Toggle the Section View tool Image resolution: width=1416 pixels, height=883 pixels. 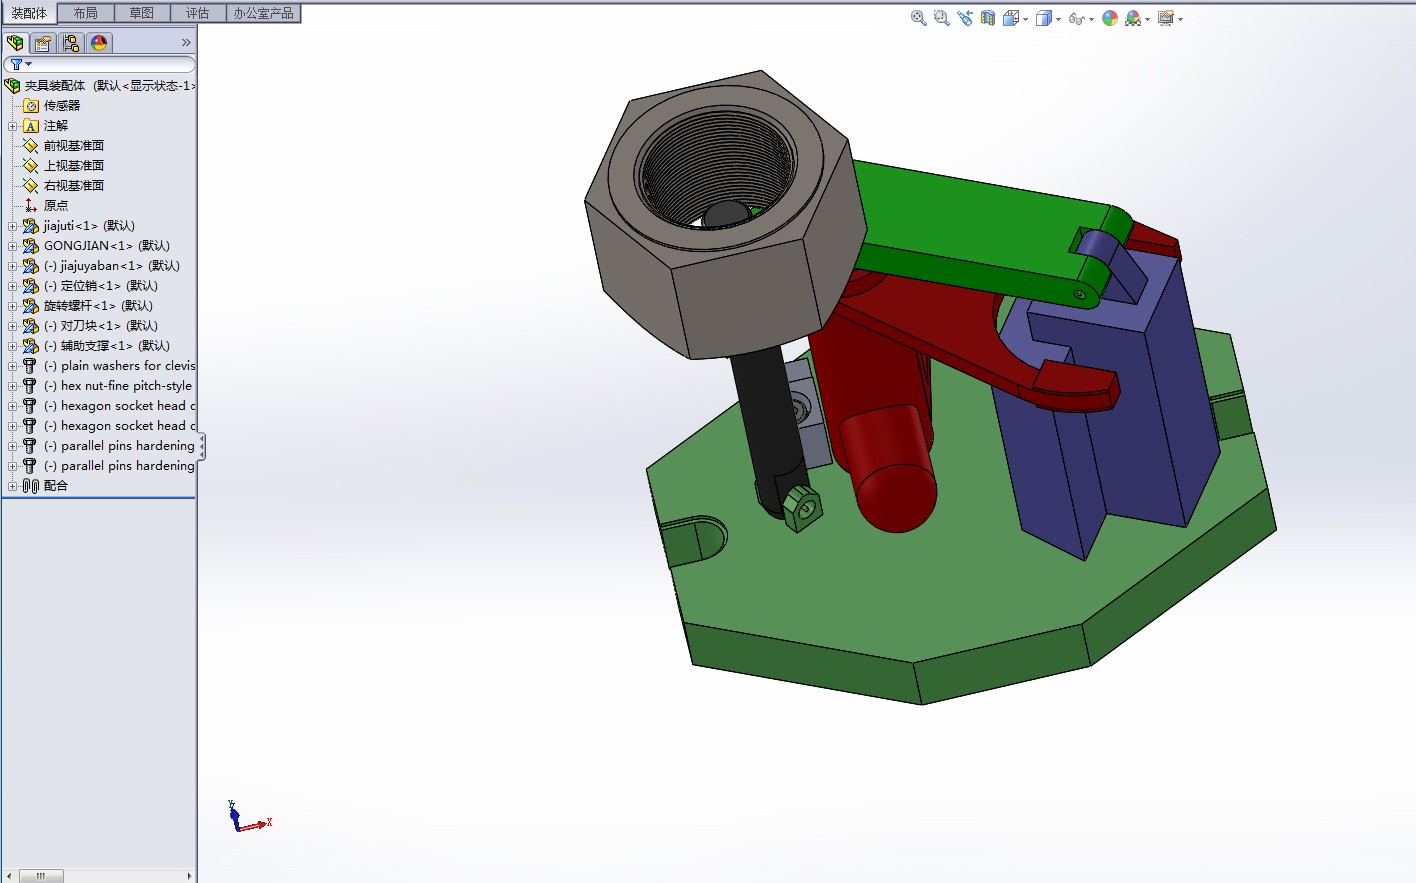(988, 18)
